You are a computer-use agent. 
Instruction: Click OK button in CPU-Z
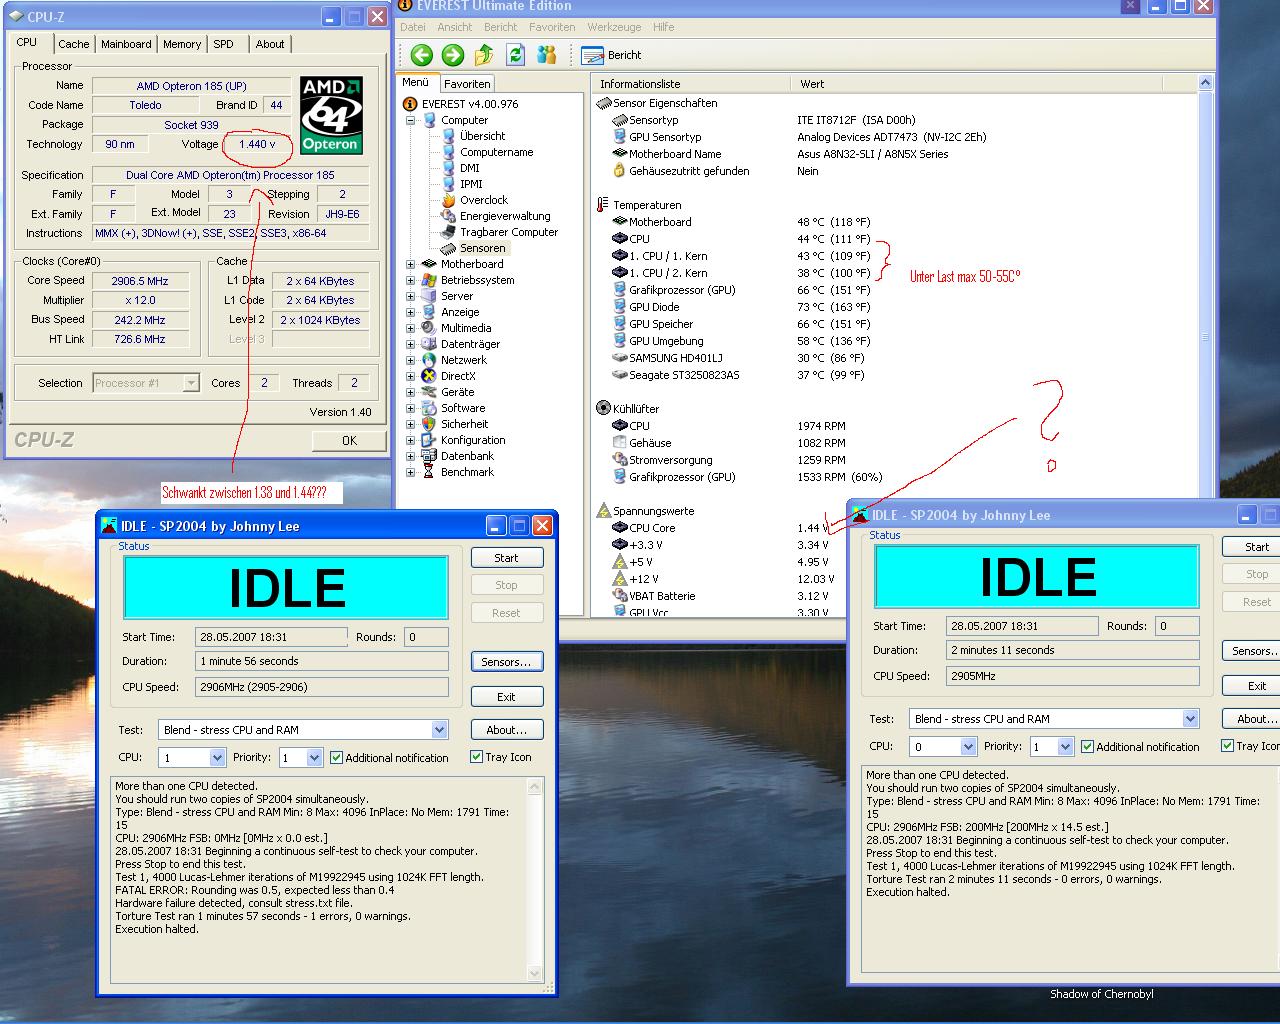(349, 441)
